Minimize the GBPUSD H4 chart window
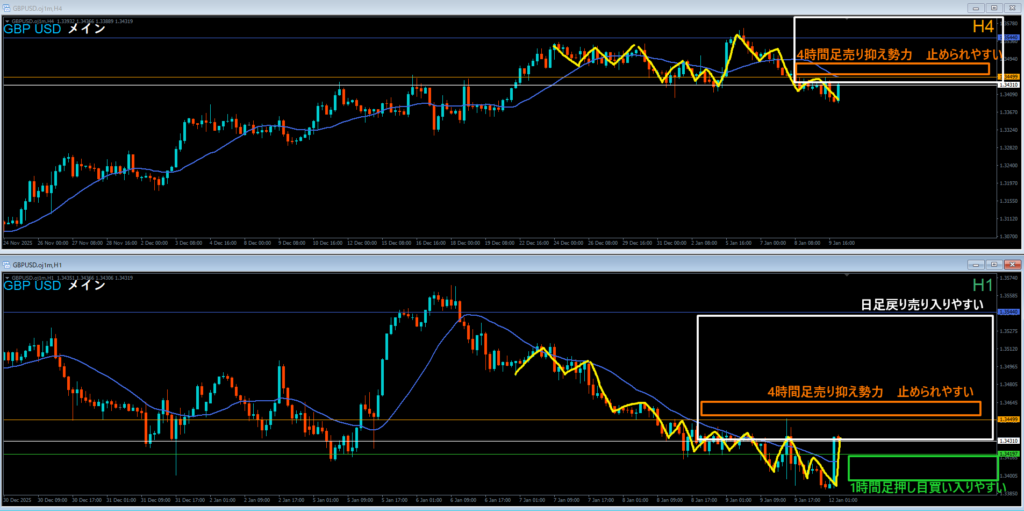1024x511 pixels. tap(977, 8)
